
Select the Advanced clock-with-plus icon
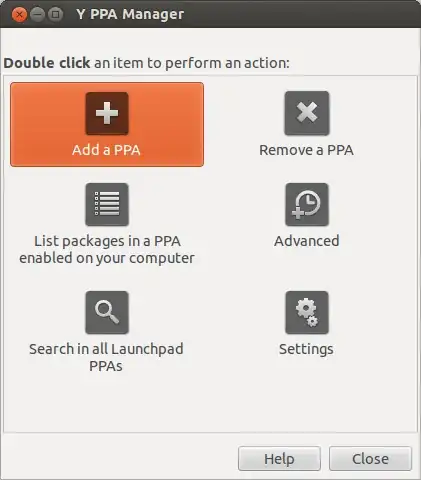click(307, 204)
